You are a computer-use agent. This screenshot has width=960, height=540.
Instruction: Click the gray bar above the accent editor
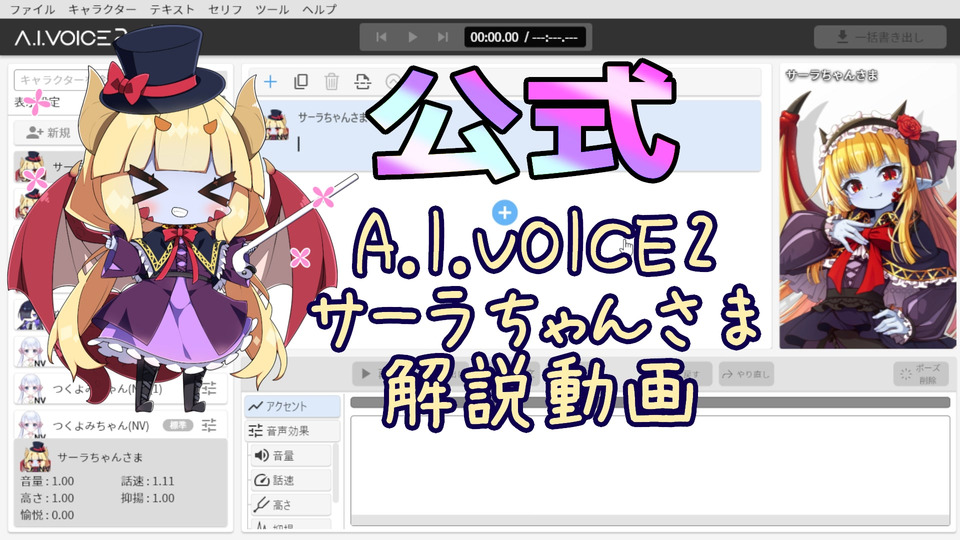650,402
